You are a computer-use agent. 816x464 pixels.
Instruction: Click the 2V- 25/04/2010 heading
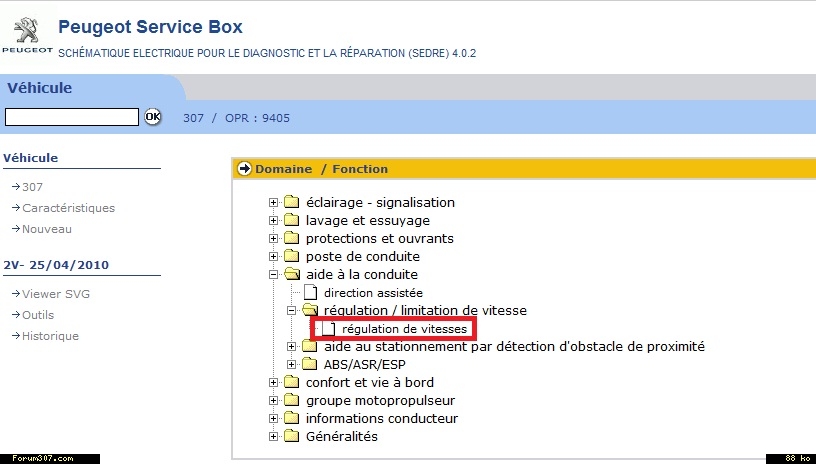(56, 265)
